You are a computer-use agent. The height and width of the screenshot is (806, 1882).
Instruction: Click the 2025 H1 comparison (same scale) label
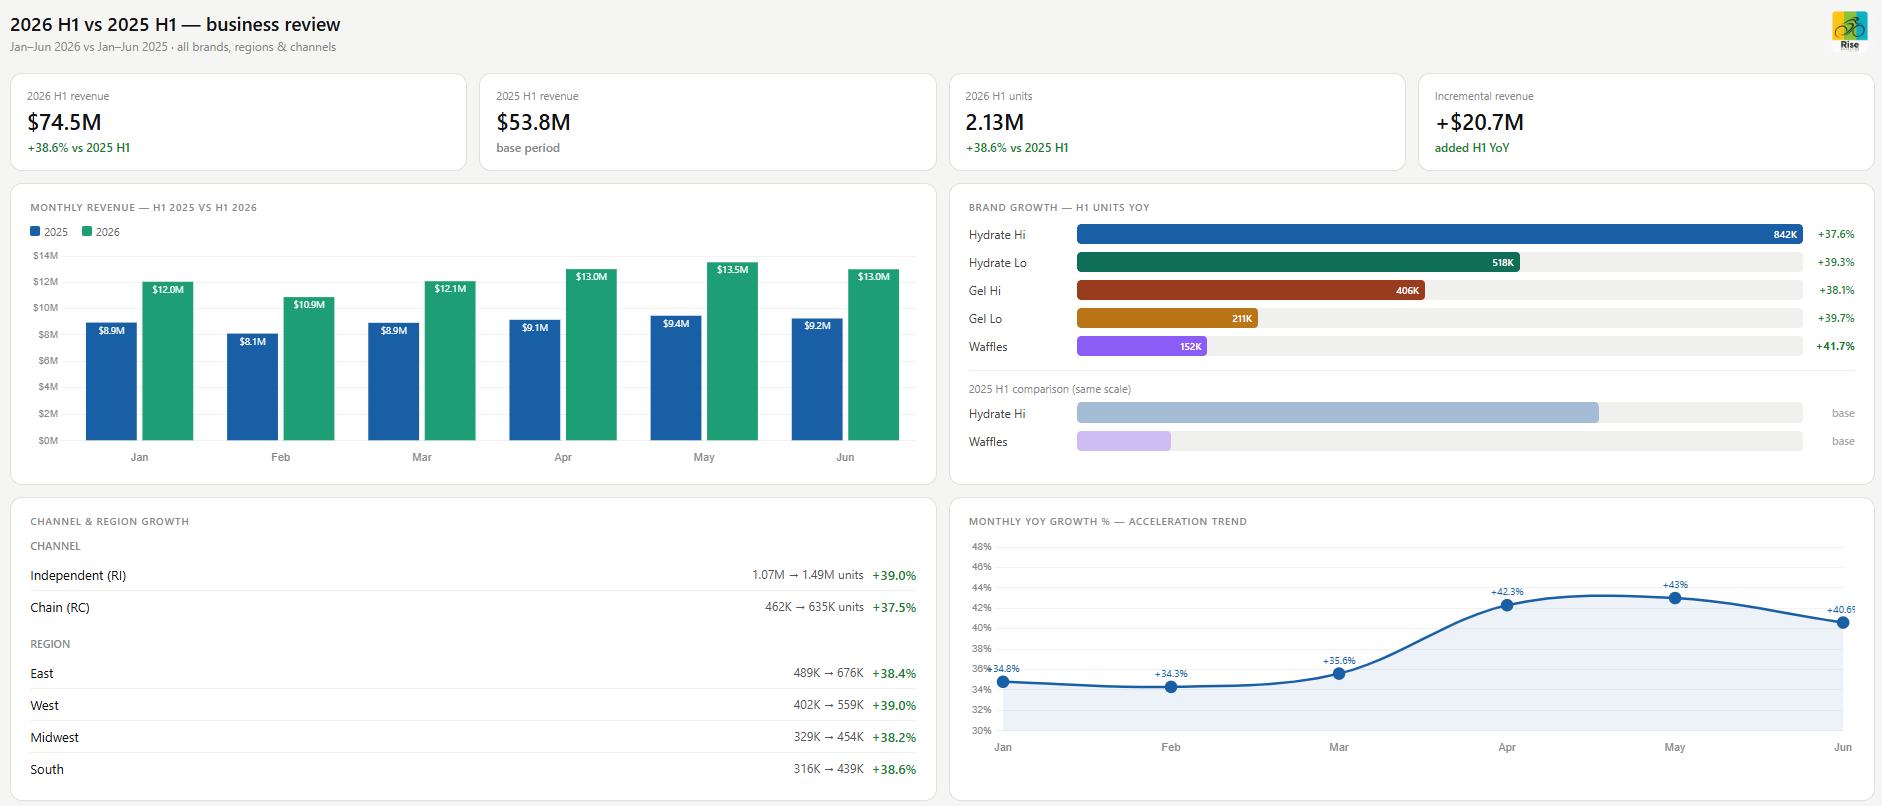pos(1049,389)
